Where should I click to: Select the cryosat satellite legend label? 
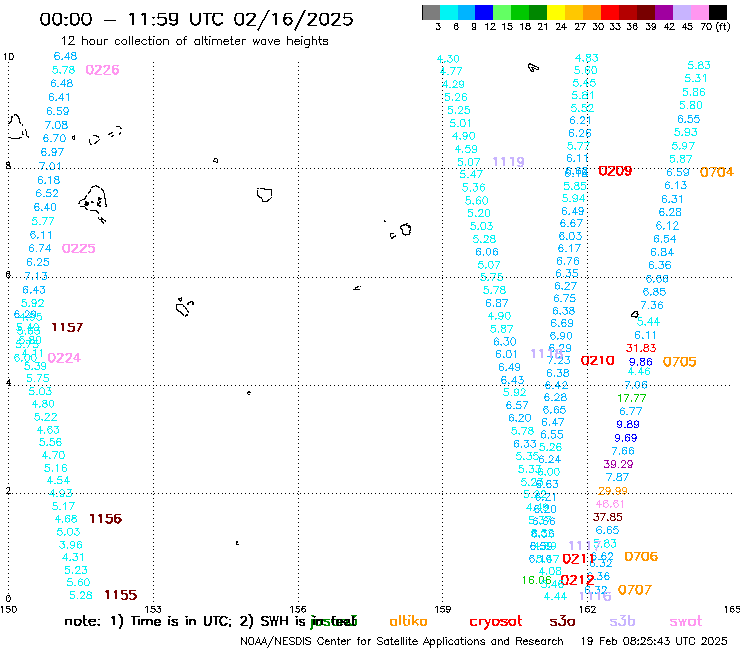tap(496, 622)
